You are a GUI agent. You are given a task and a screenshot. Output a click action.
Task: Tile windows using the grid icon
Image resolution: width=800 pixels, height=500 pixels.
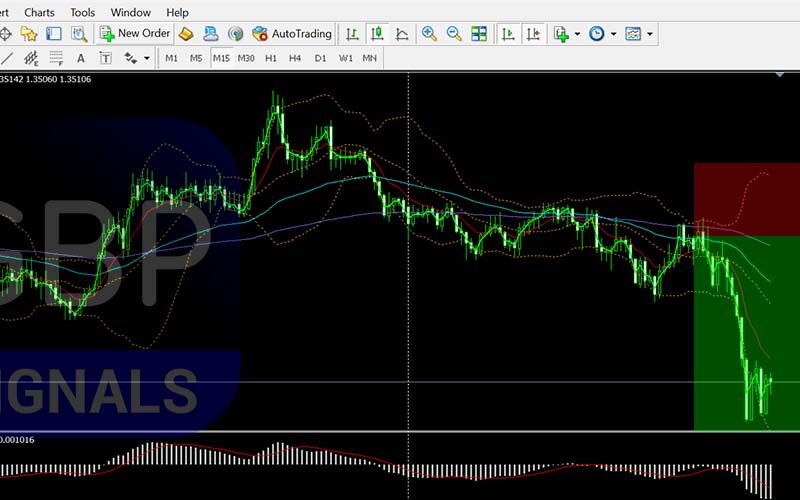[479, 34]
